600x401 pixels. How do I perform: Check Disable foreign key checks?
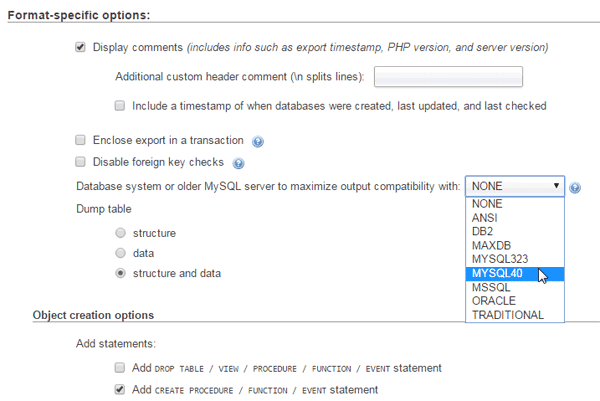tap(80, 162)
